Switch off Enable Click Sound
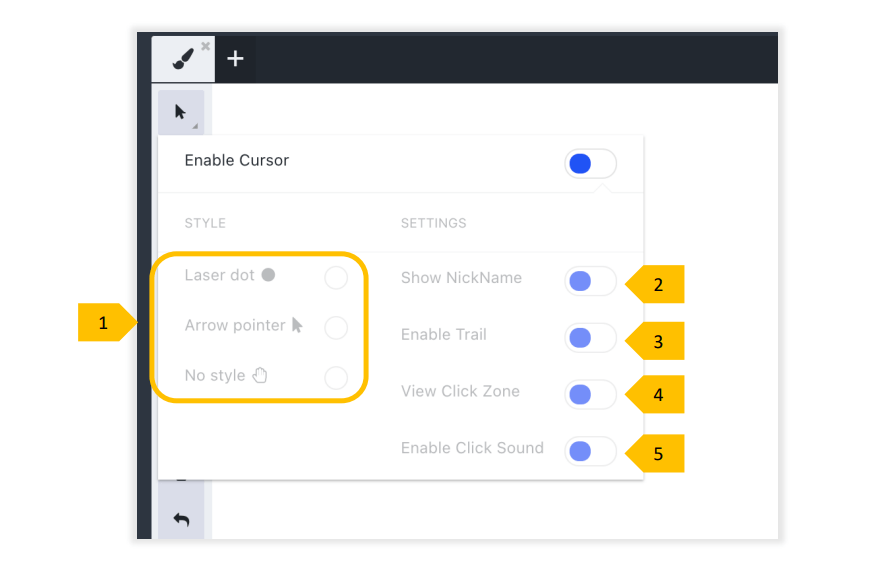Viewport: 888px width, 566px height. click(x=590, y=452)
